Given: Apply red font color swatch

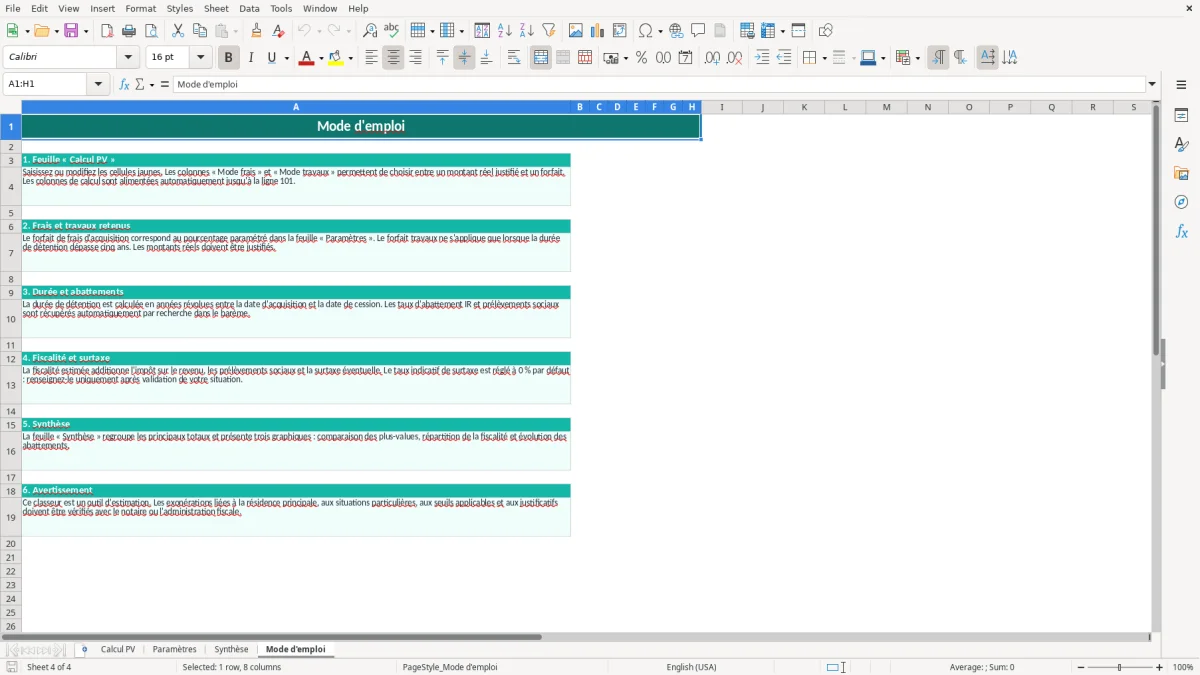Looking at the screenshot, I should pyautogui.click(x=306, y=58).
